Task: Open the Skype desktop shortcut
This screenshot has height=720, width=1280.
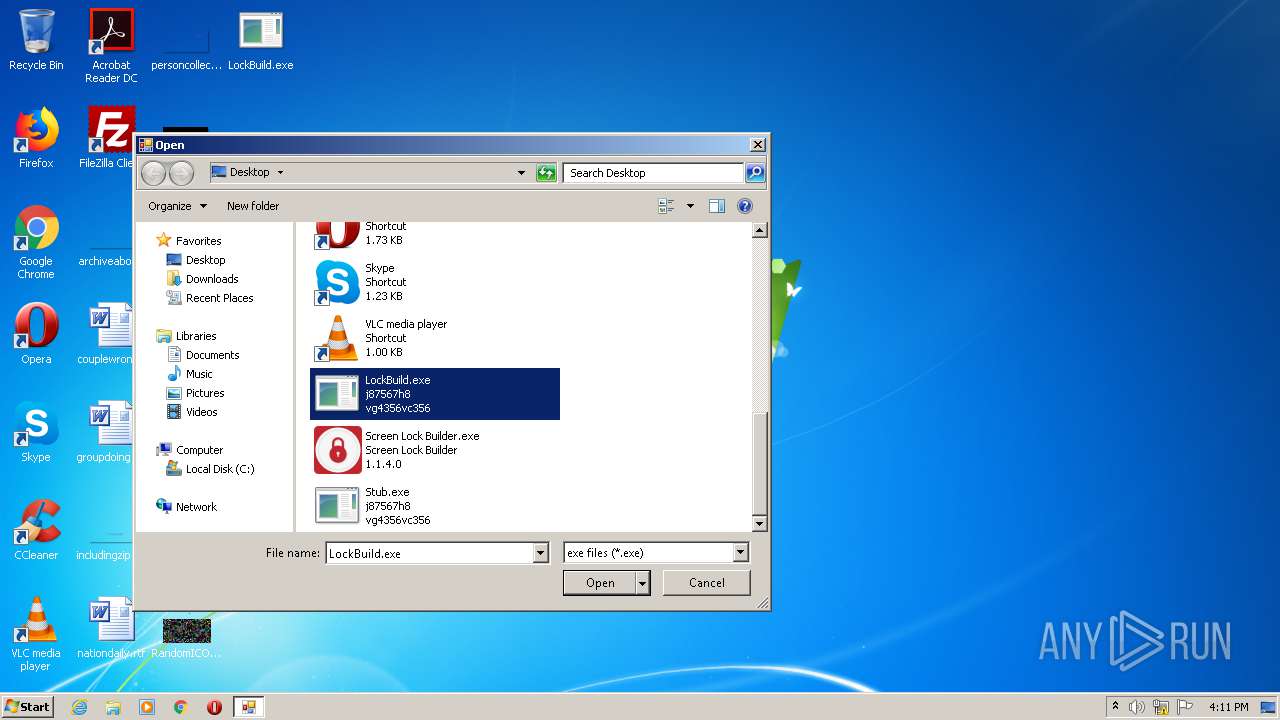Action: coord(36,431)
